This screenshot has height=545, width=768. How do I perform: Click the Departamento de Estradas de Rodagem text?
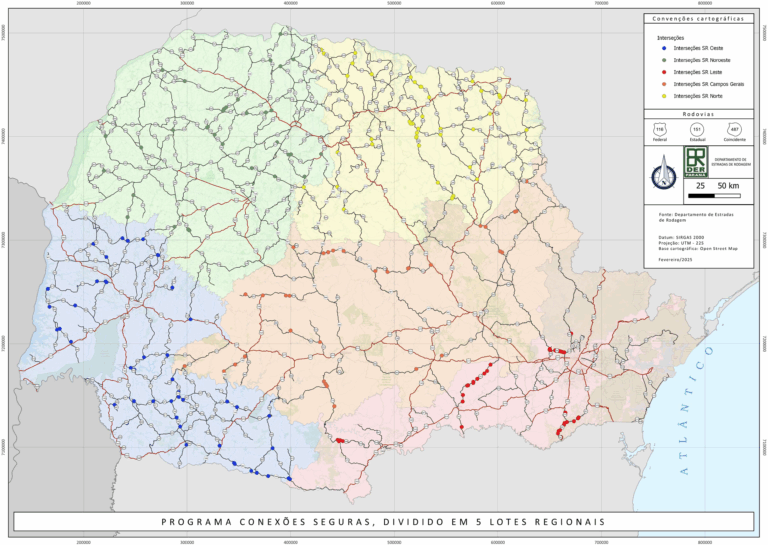click(x=733, y=162)
